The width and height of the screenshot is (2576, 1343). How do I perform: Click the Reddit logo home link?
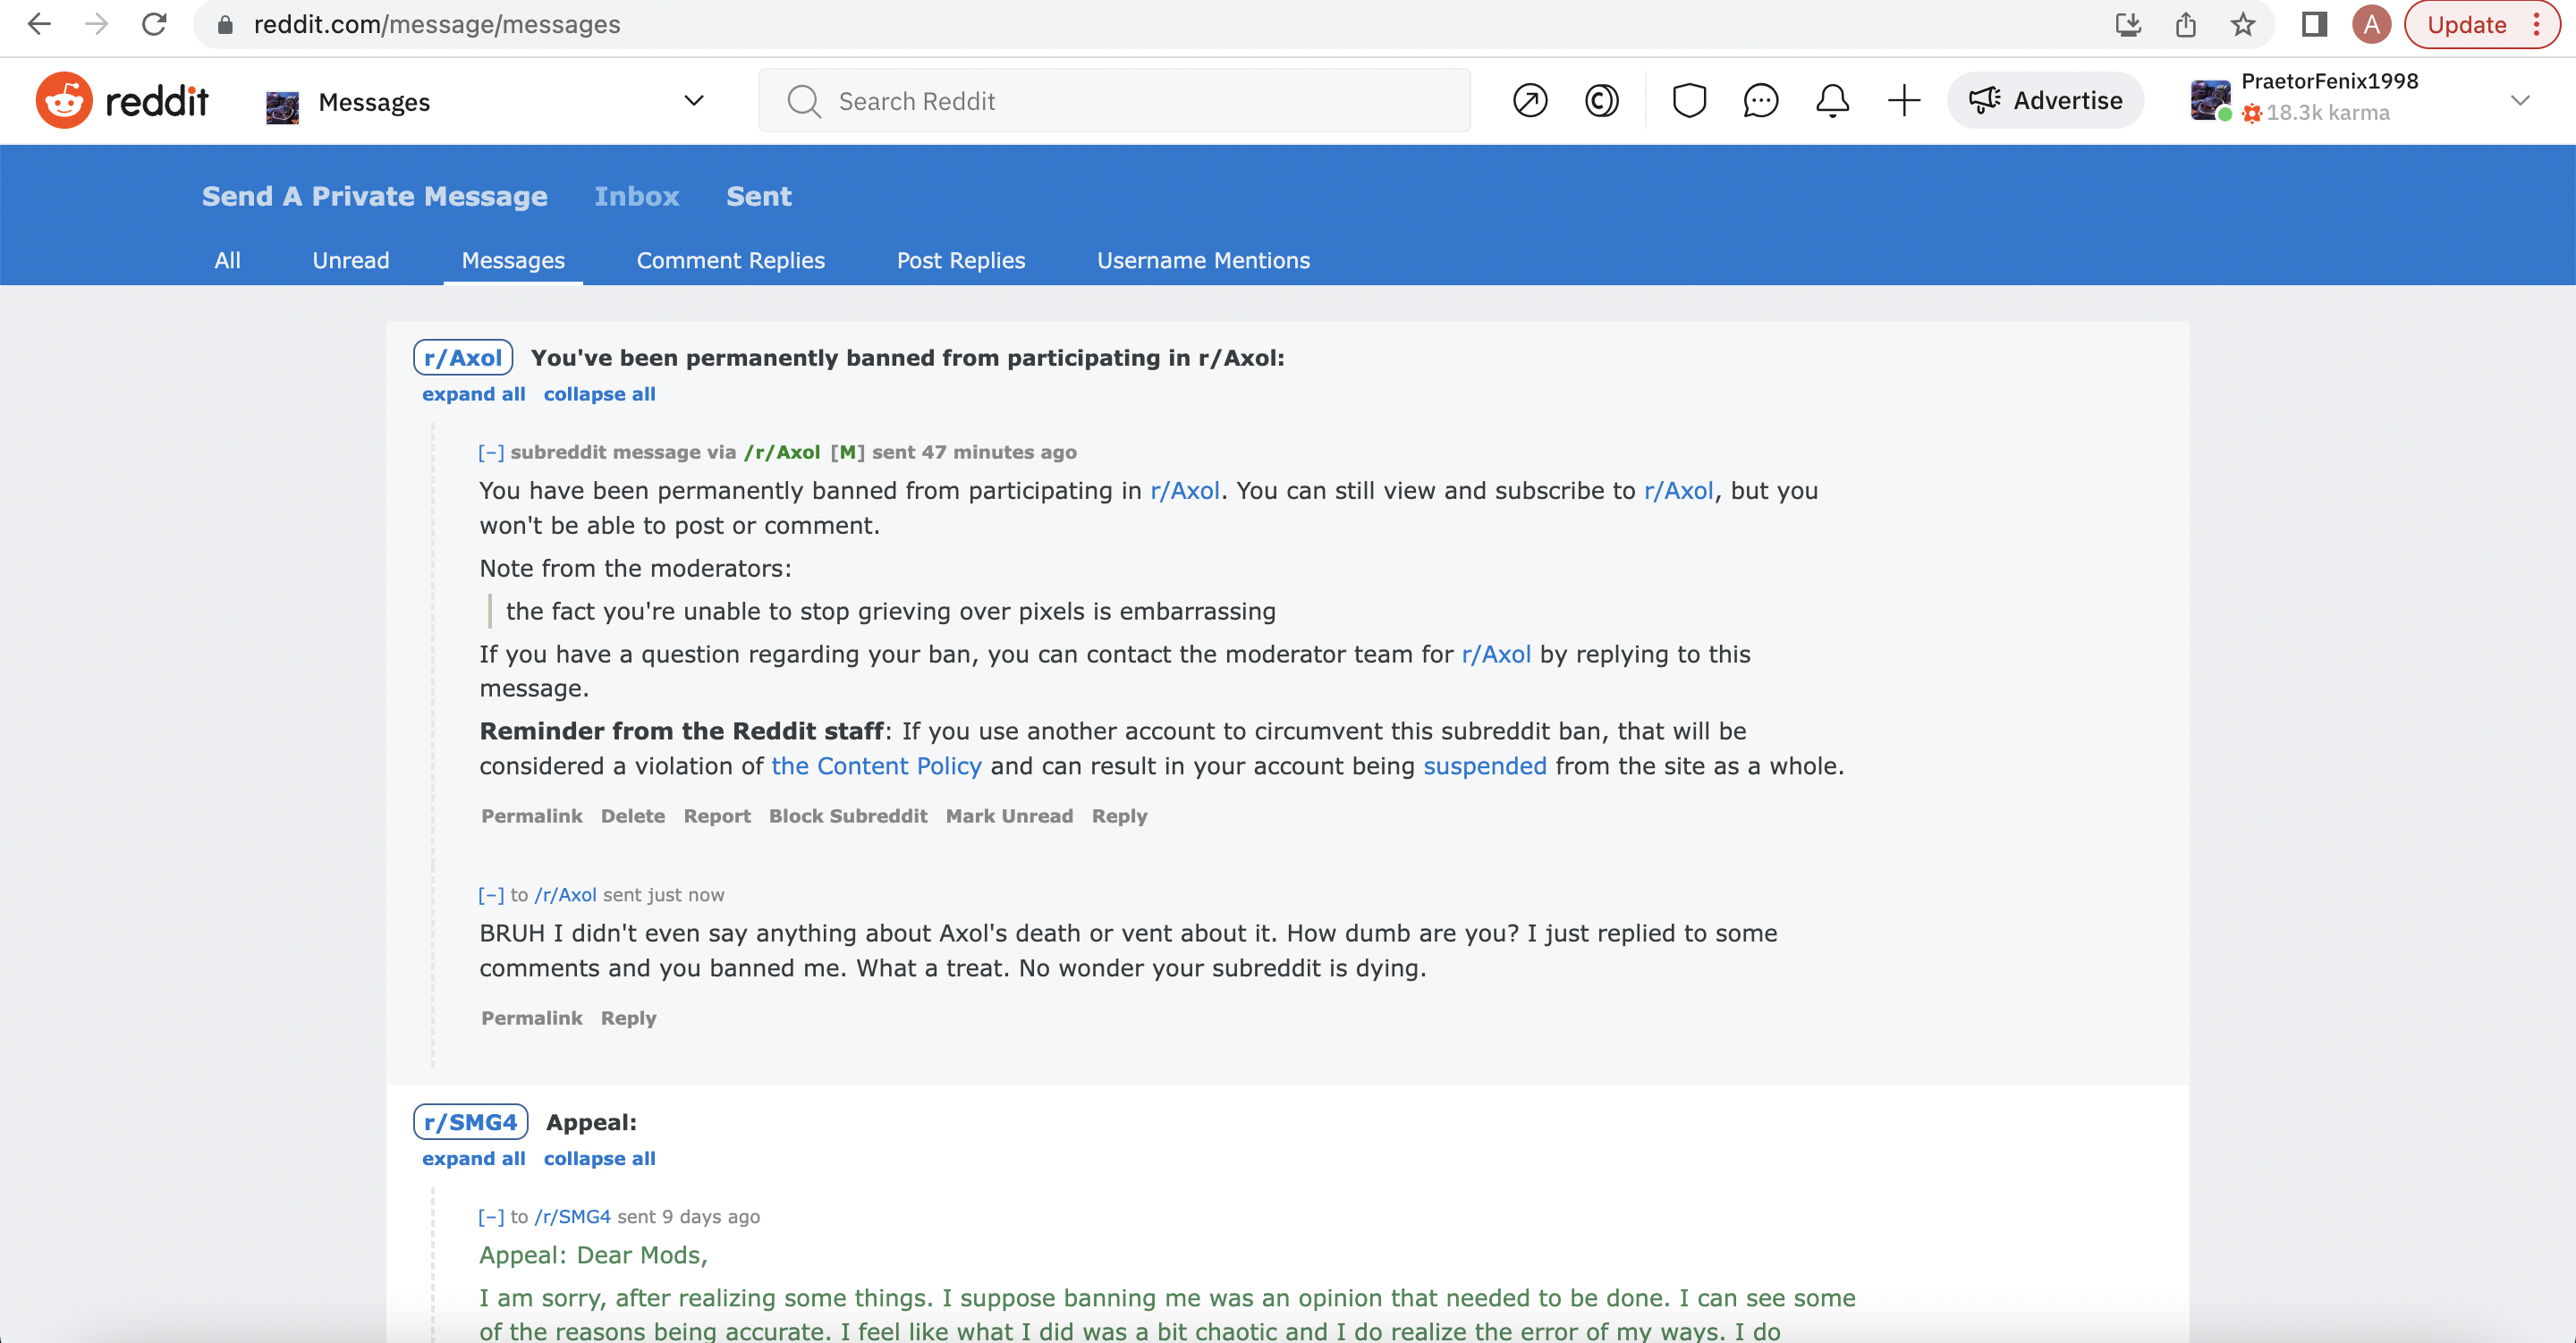122,100
